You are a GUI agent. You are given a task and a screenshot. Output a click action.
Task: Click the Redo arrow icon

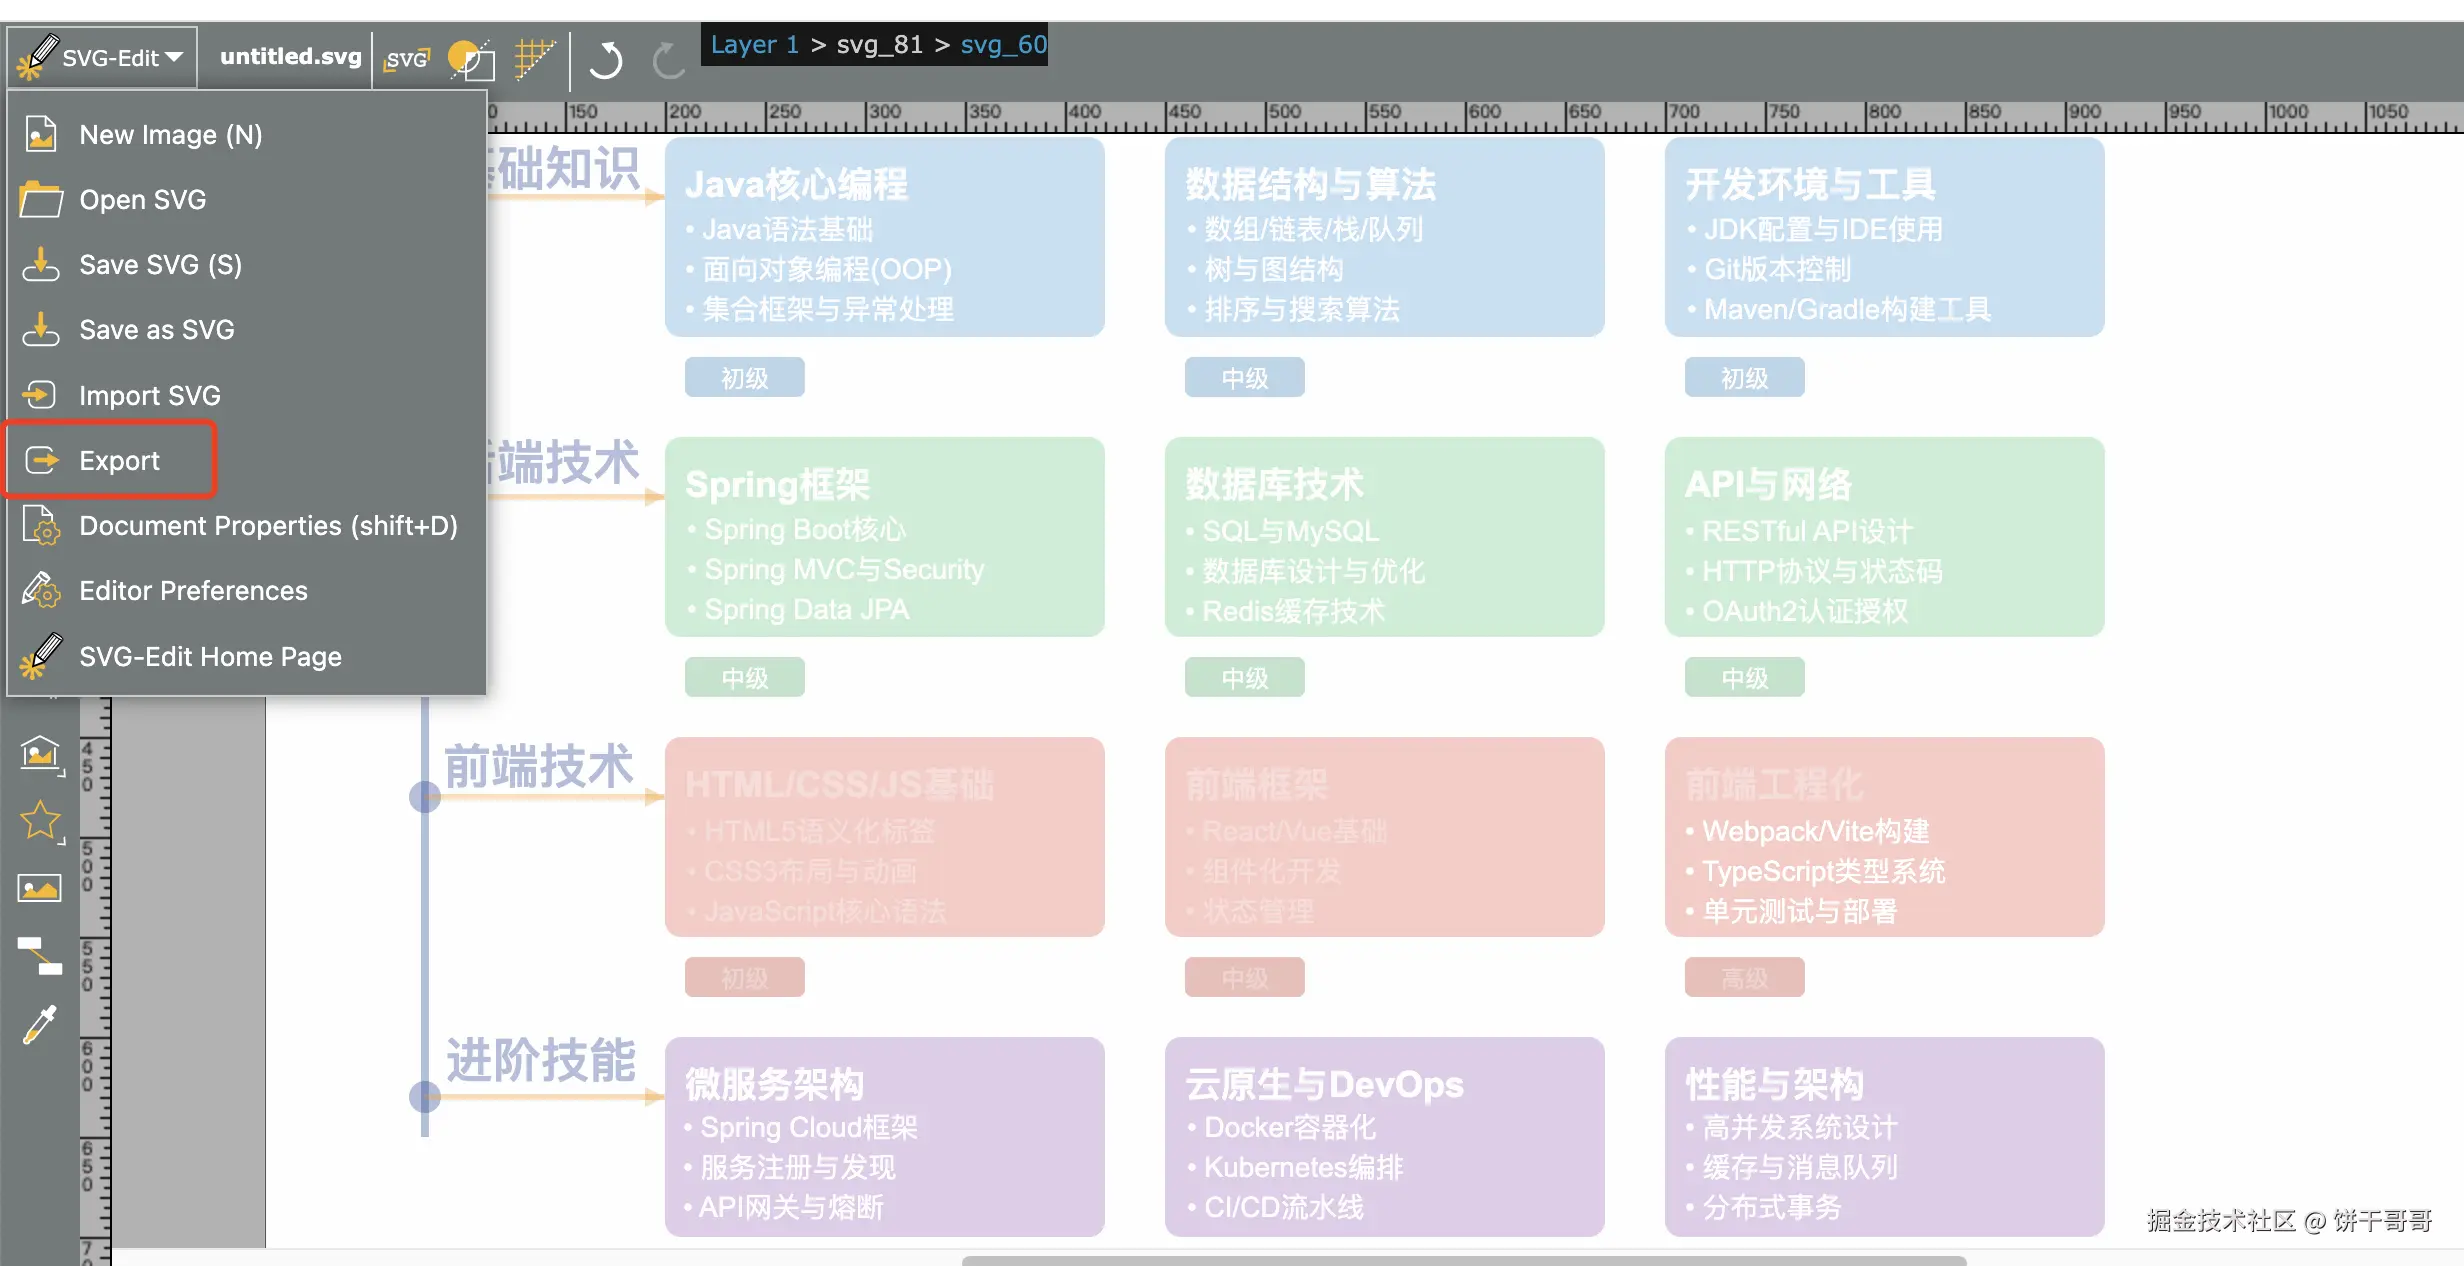point(667,59)
